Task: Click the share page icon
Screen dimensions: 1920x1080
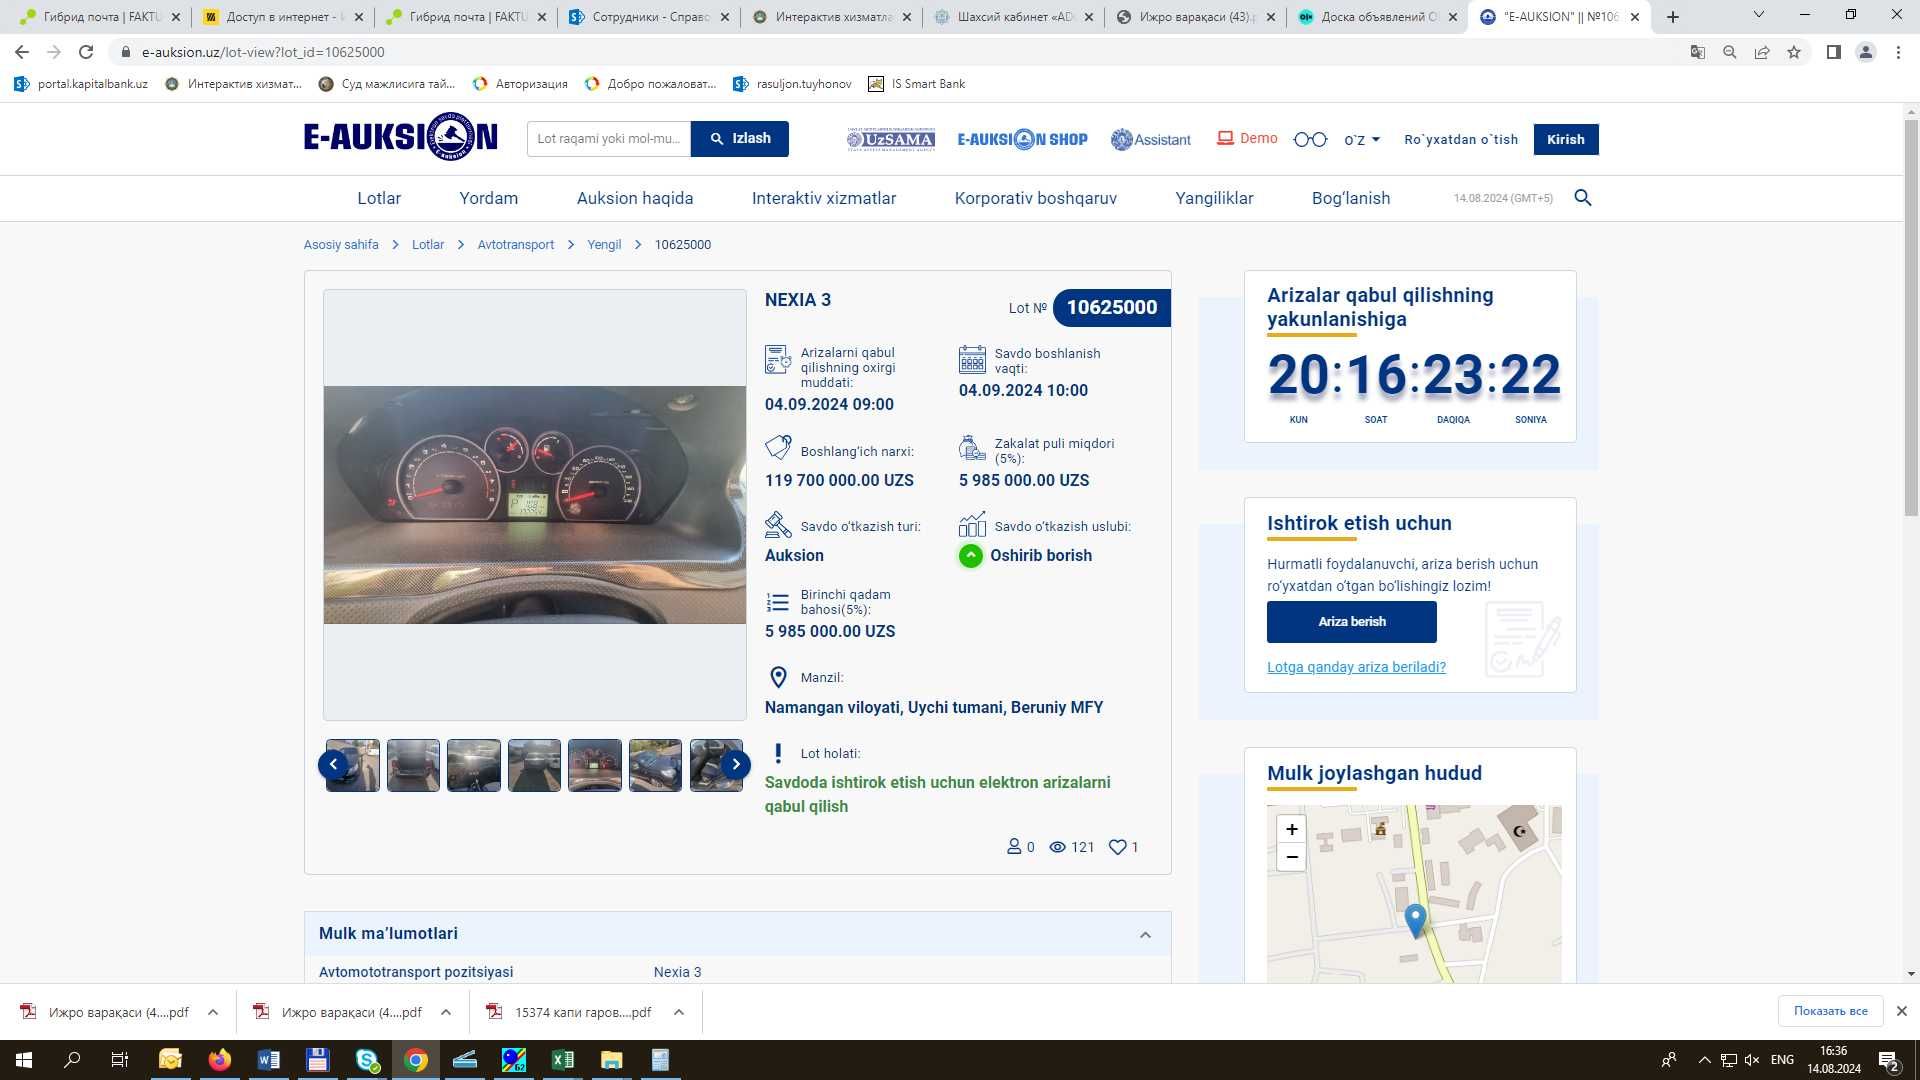Action: click(1762, 52)
